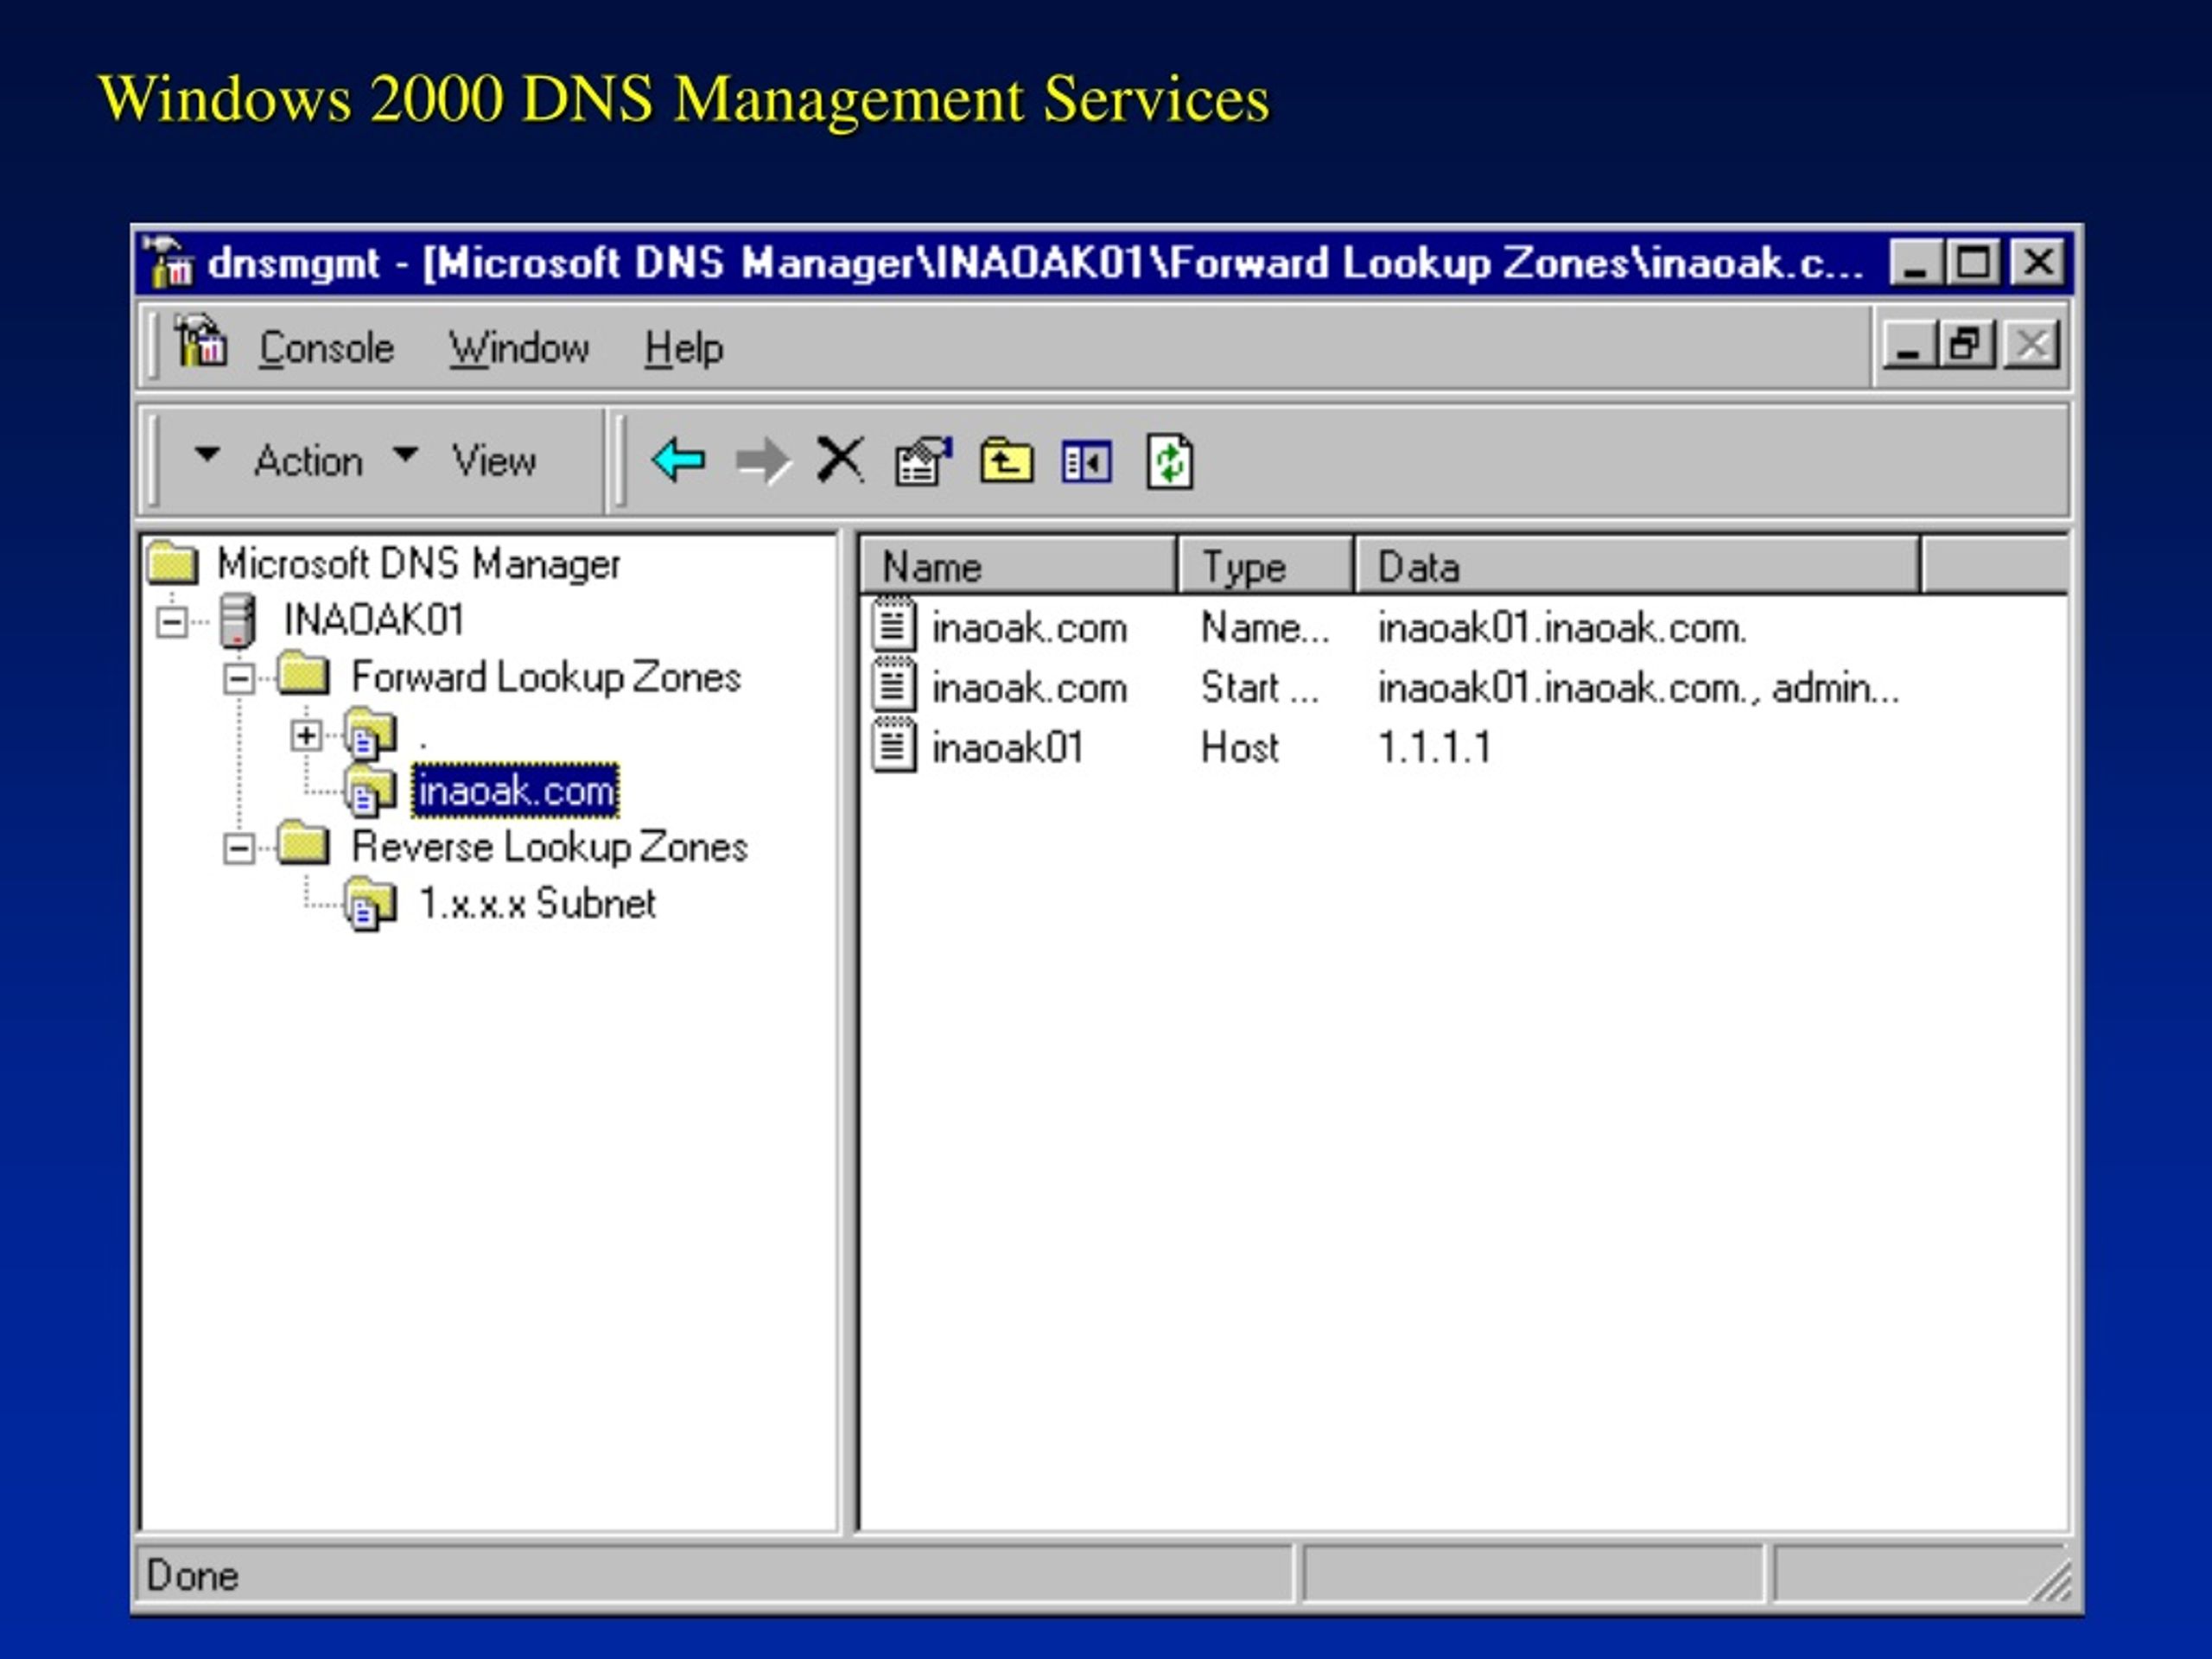The height and width of the screenshot is (1659, 2212).
Task: Select the inaoak.com Name Server record
Action: (1029, 628)
